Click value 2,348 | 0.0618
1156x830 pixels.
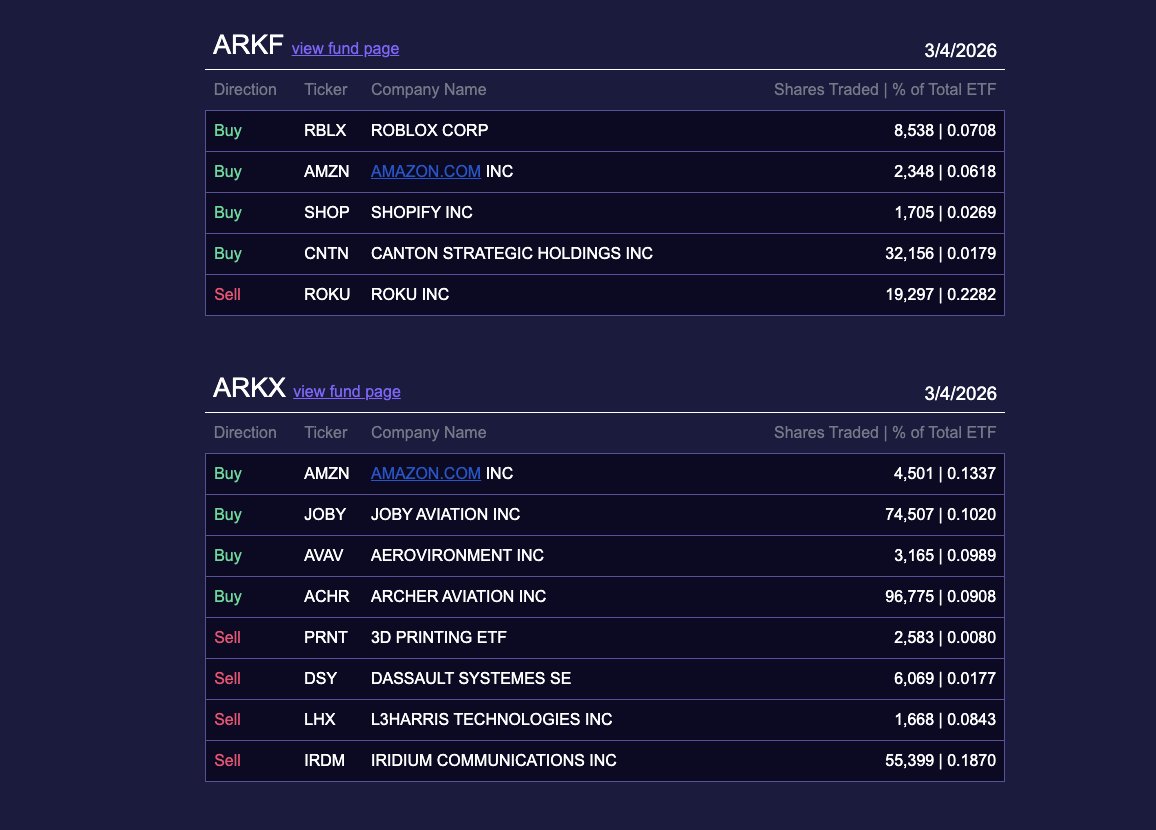click(x=944, y=171)
